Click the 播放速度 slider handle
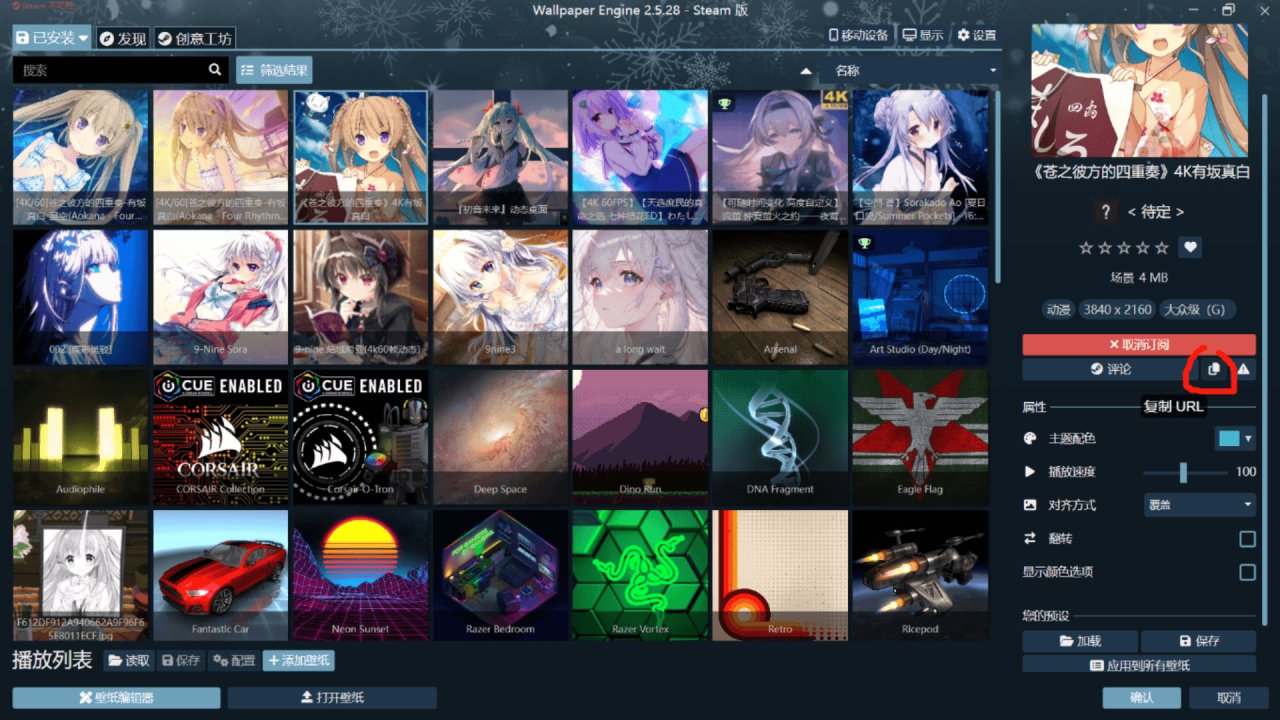 click(x=1183, y=472)
